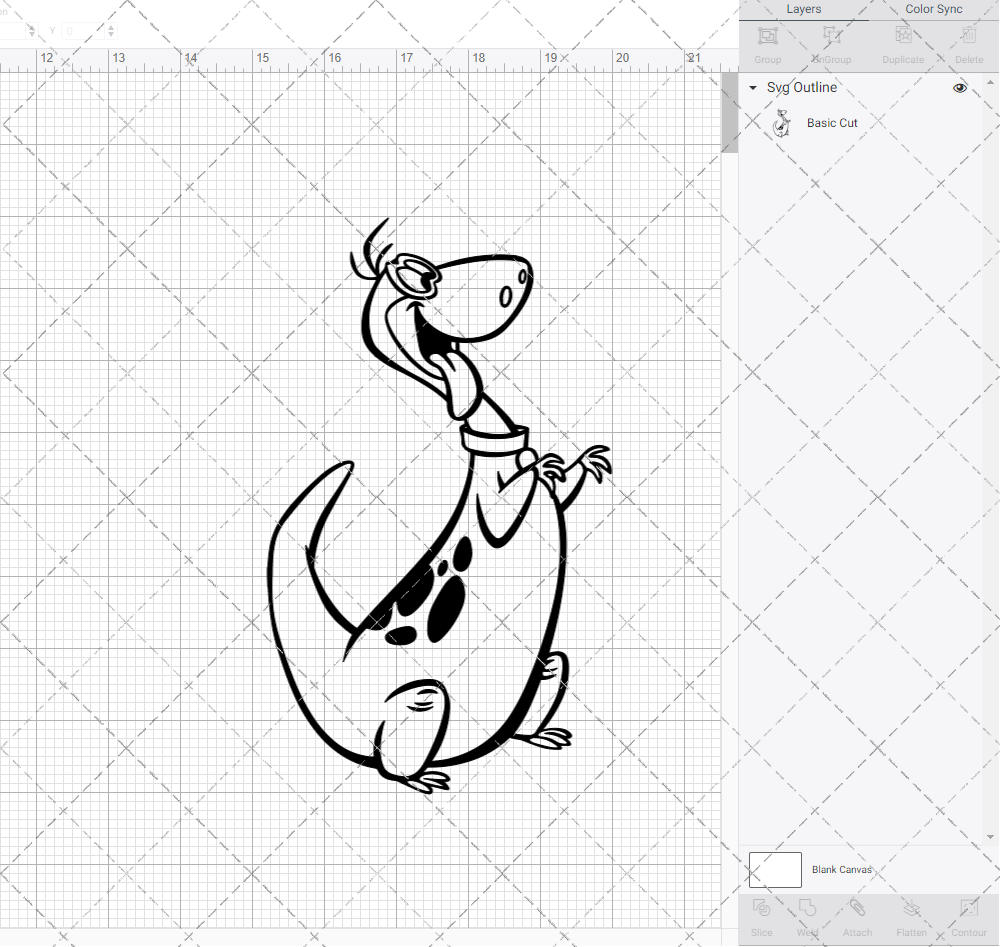
Task: Click the X position stepper arrows
Action: coord(32,31)
